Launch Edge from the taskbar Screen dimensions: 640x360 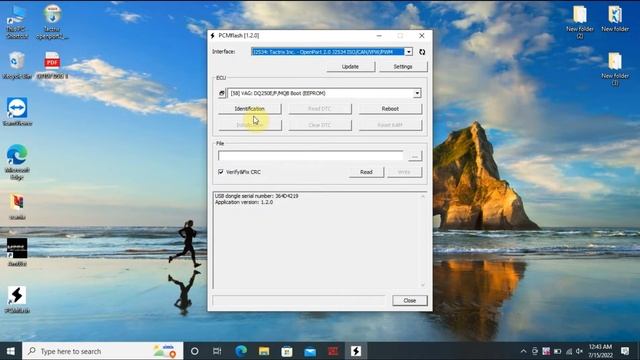click(x=241, y=351)
